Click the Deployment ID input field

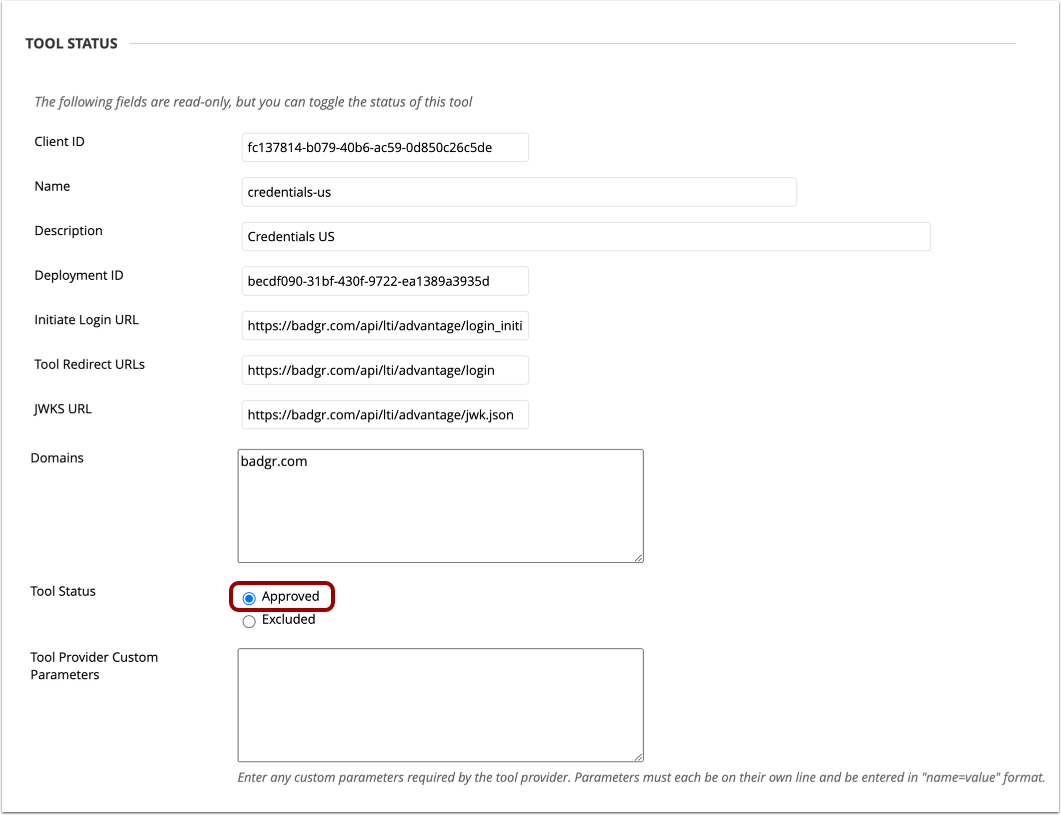click(x=384, y=281)
